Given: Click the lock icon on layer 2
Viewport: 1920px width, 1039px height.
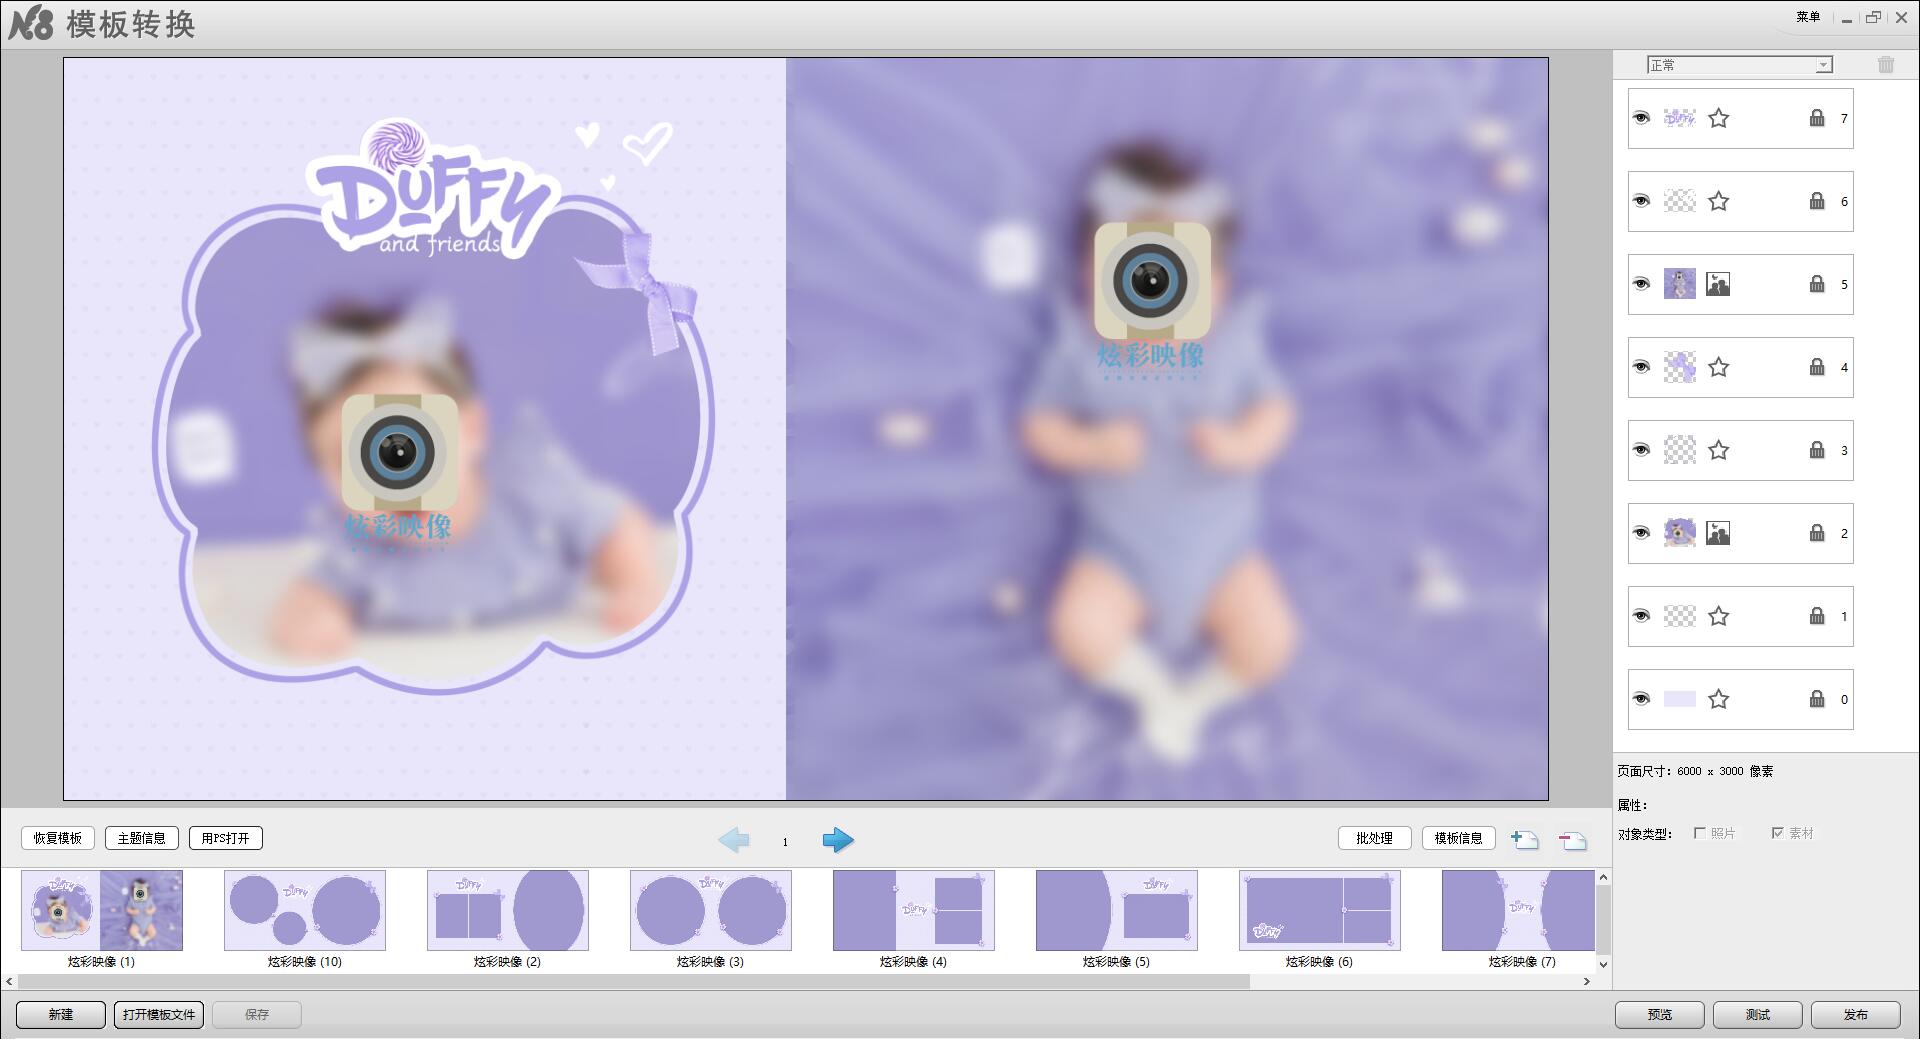Looking at the screenshot, I should click(1816, 533).
